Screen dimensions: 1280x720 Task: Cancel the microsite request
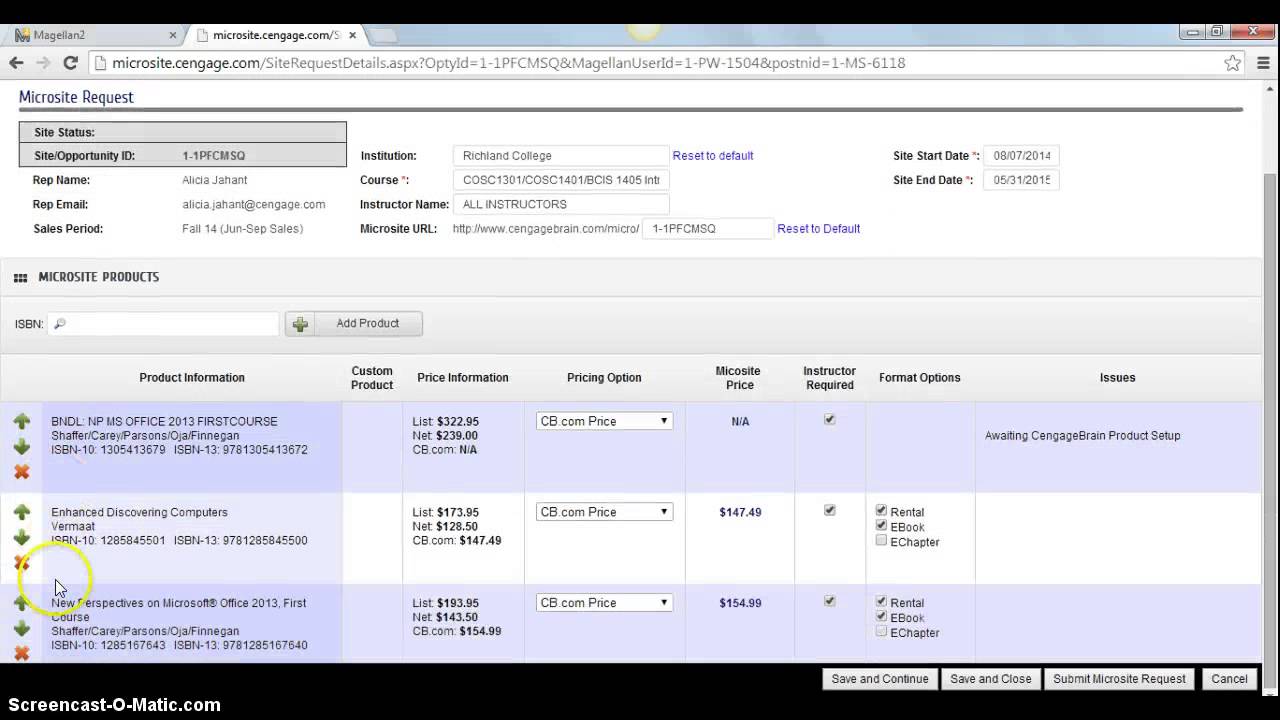click(x=1229, y=679)
